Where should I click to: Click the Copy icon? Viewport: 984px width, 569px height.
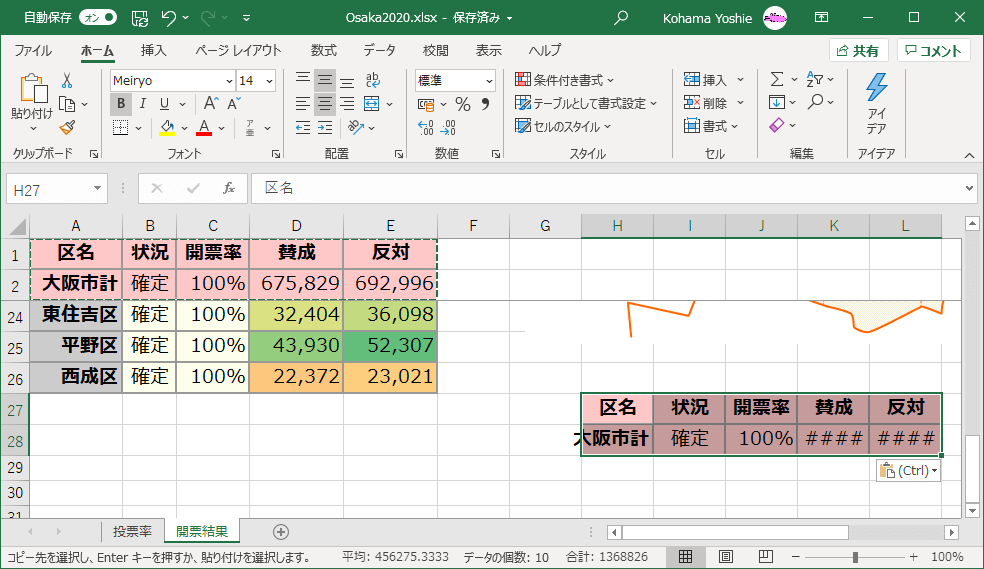(x=67, y=104)
